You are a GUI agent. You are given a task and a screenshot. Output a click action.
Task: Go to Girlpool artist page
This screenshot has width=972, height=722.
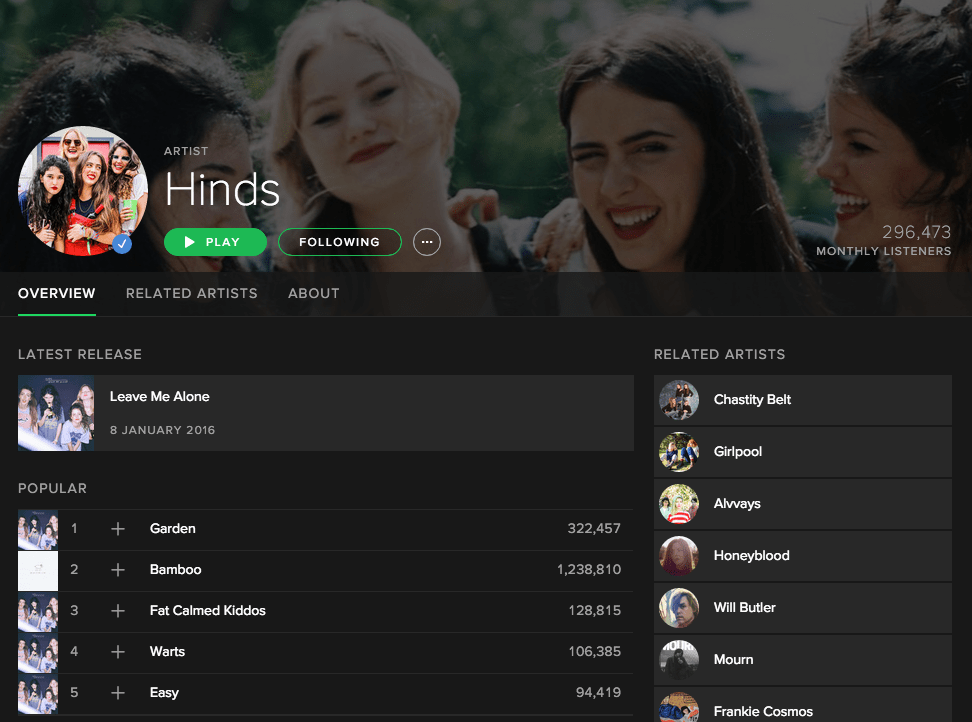738,452
